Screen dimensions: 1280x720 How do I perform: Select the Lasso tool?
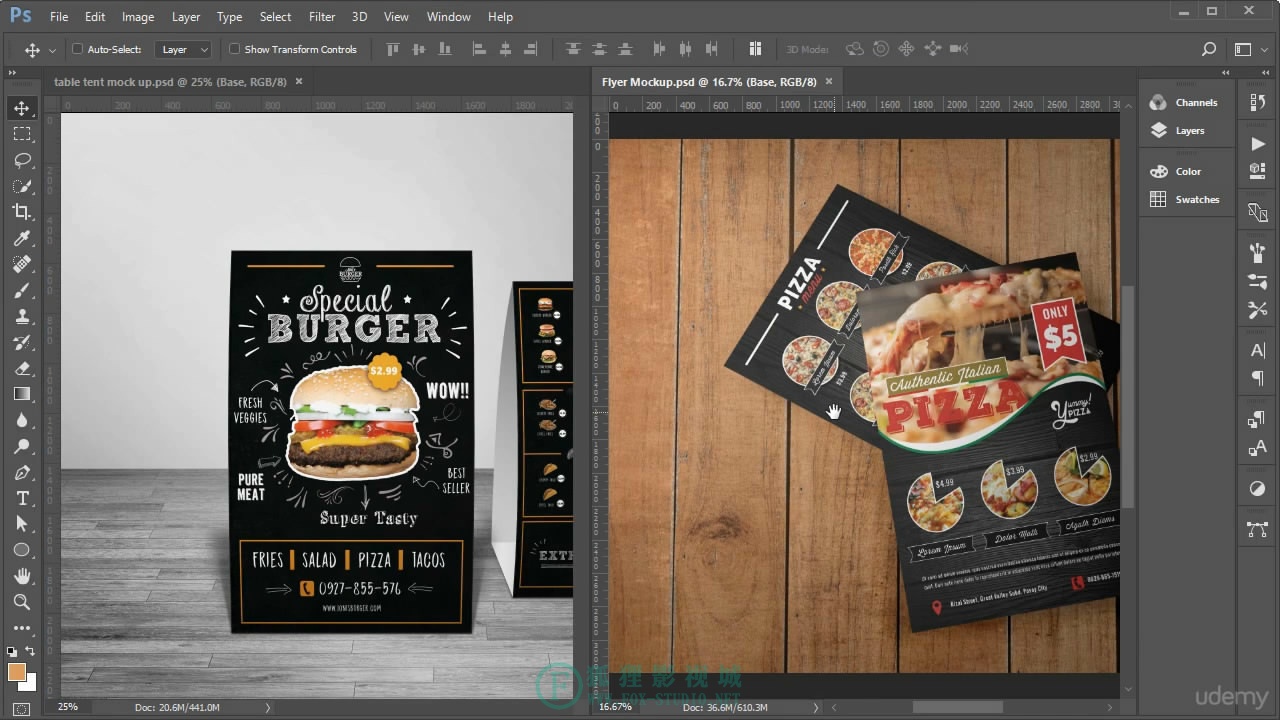(x=22, y=160)
